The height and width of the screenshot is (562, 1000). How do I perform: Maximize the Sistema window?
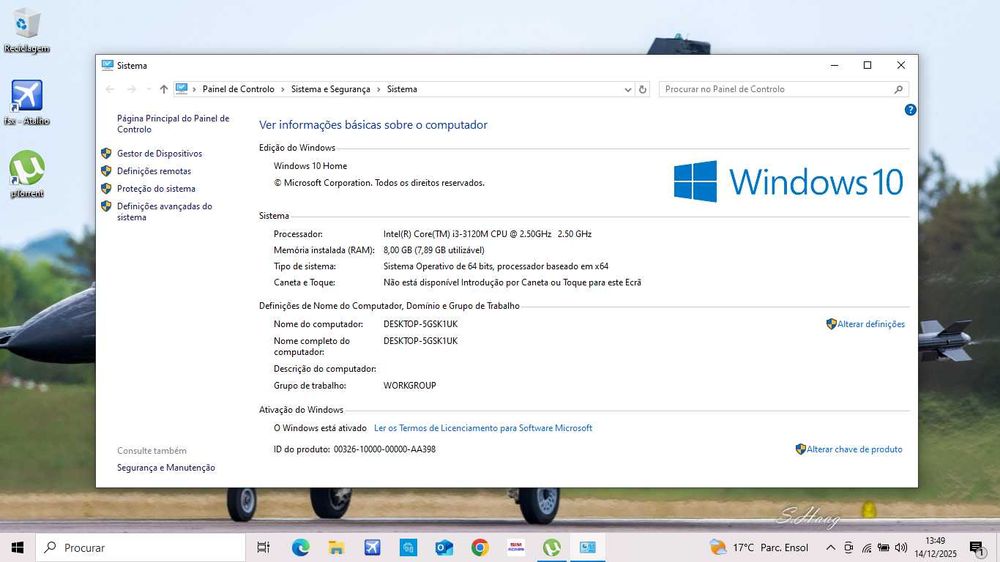click(x=867, y=65)
